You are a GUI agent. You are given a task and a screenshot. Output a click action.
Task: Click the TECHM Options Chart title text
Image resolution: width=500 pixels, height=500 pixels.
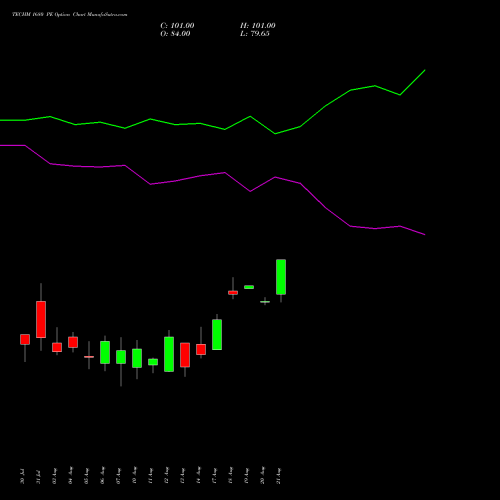click(70, 15)
